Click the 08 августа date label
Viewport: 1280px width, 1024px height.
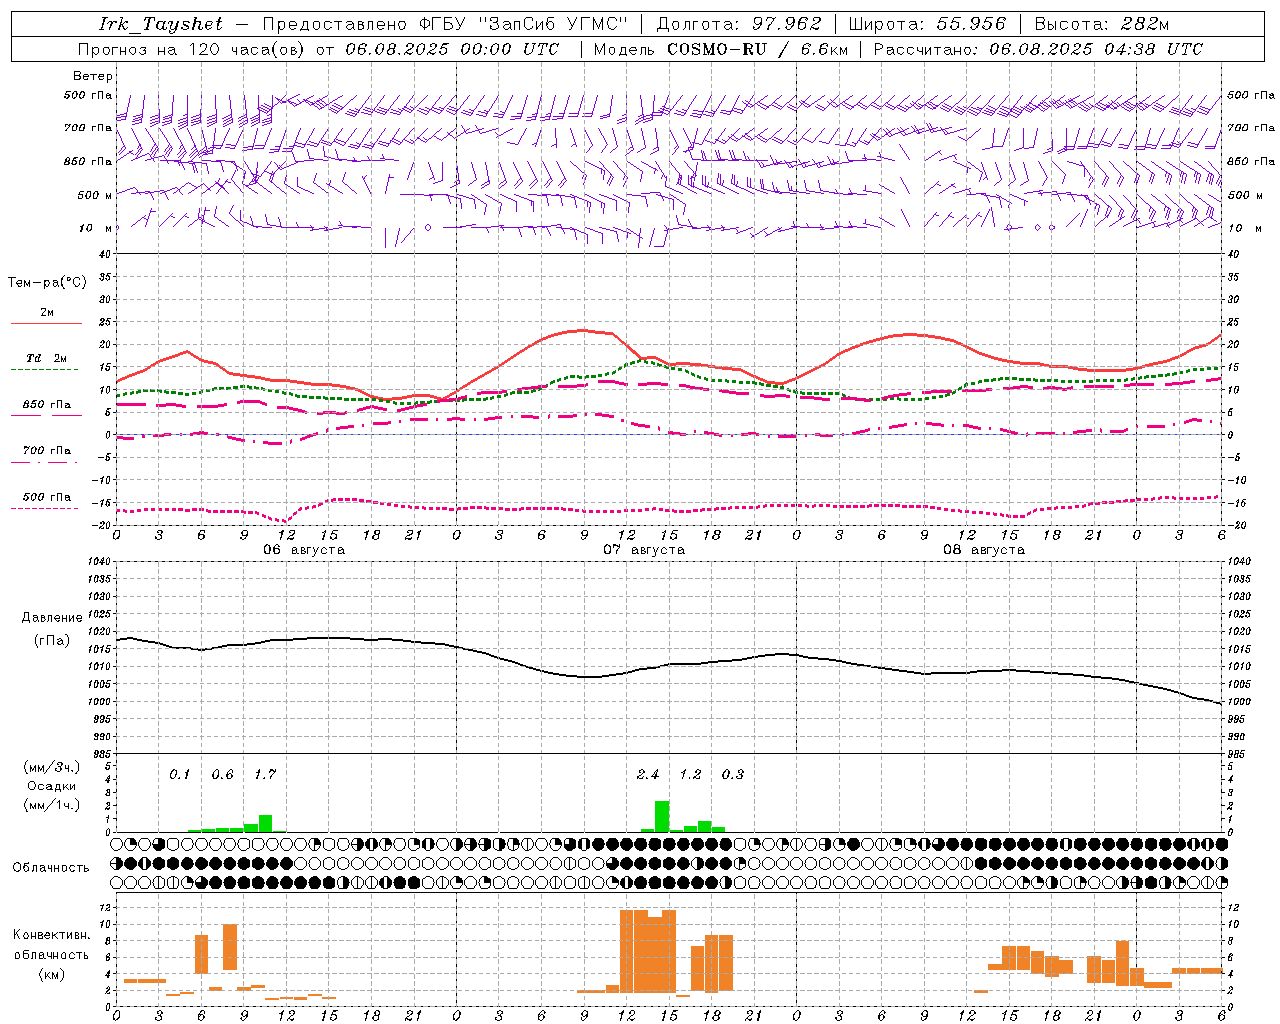[x=984, y=550]
